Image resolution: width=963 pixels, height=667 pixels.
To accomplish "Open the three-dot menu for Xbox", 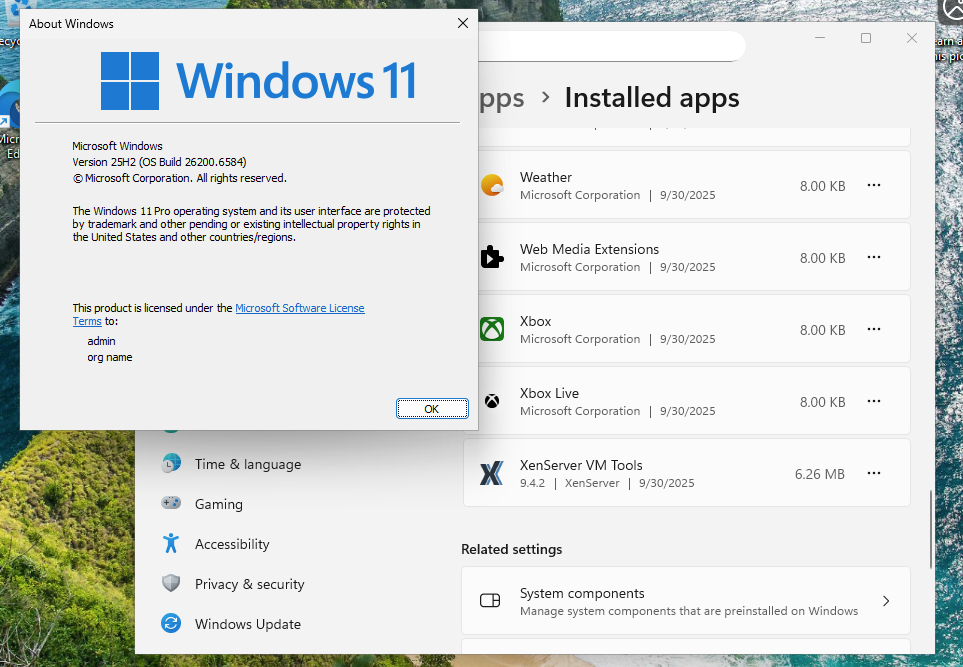I will tap(874, 330).
